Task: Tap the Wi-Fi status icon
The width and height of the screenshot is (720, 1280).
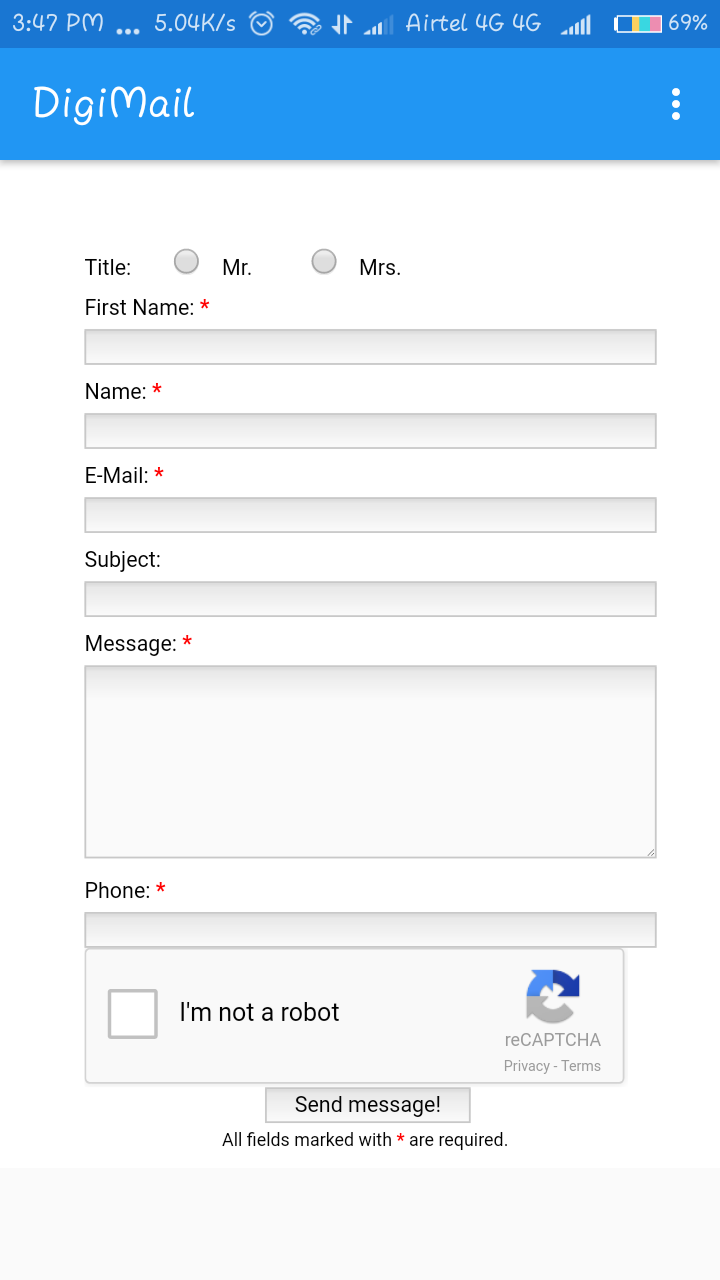Action: click(305, 22)
